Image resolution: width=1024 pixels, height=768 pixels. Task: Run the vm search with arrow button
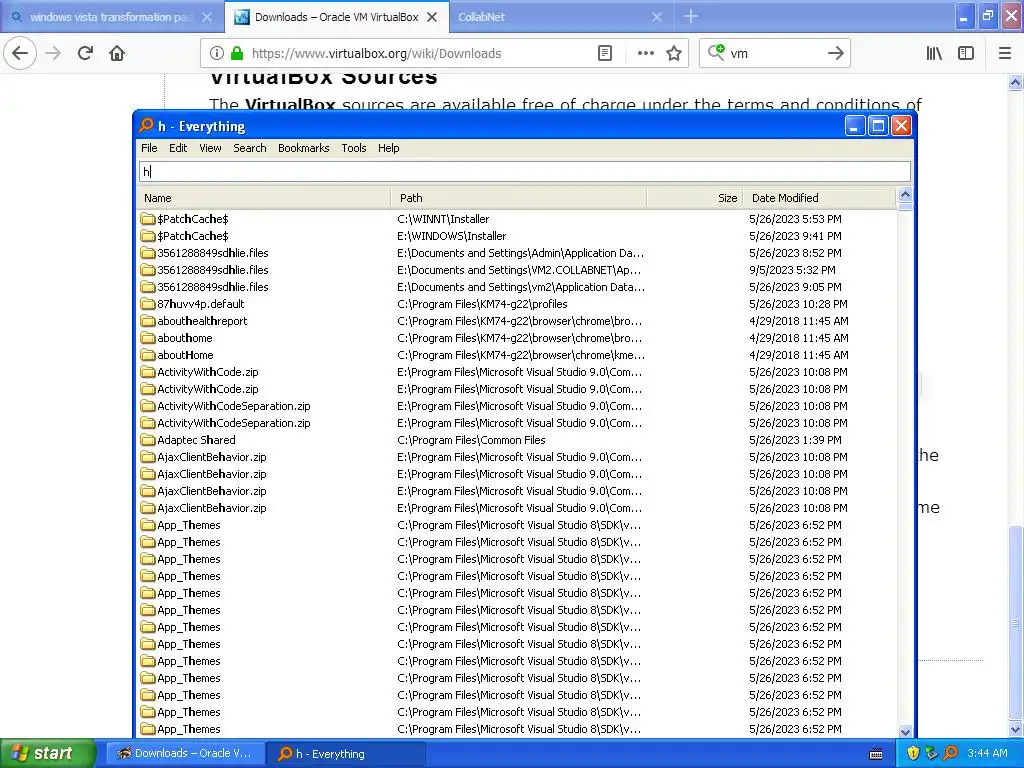[835, 53]
